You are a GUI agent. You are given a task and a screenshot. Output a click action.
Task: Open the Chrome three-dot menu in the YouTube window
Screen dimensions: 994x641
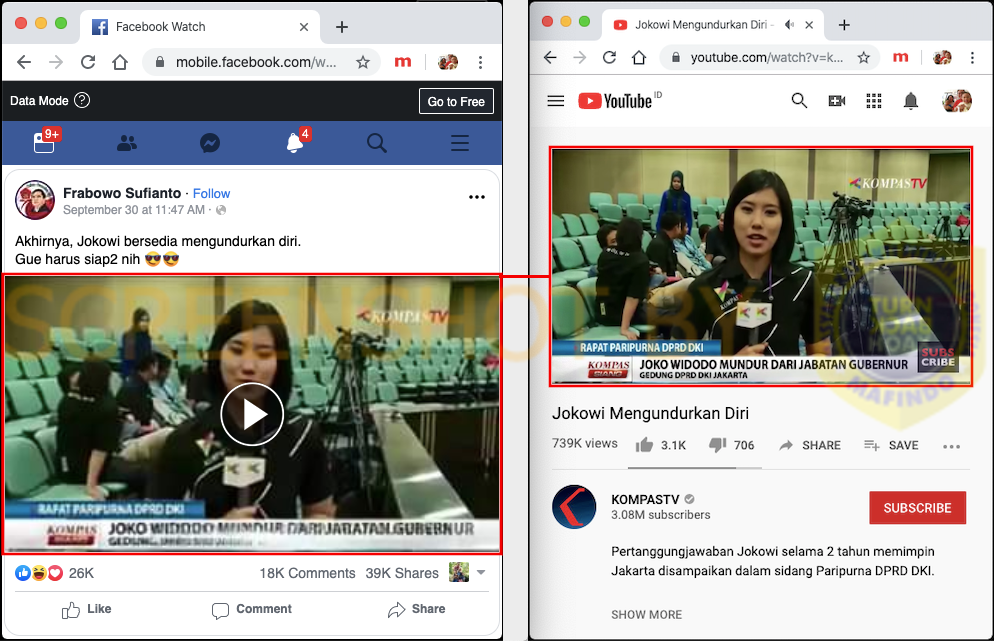(x=972, y=58)
